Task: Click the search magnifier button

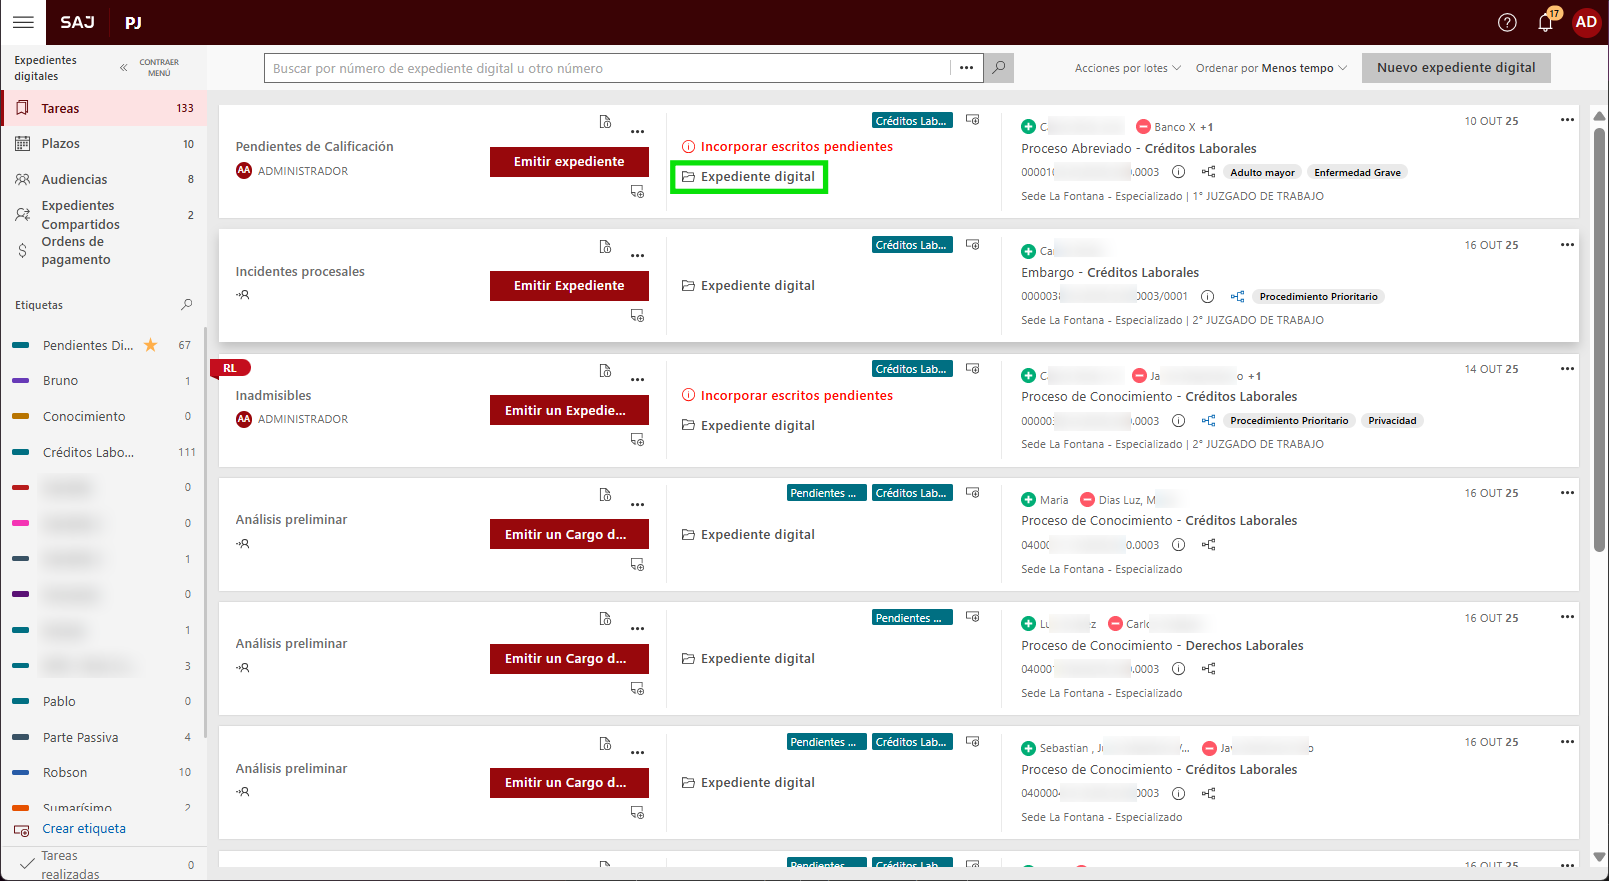Action: (998, 68)
